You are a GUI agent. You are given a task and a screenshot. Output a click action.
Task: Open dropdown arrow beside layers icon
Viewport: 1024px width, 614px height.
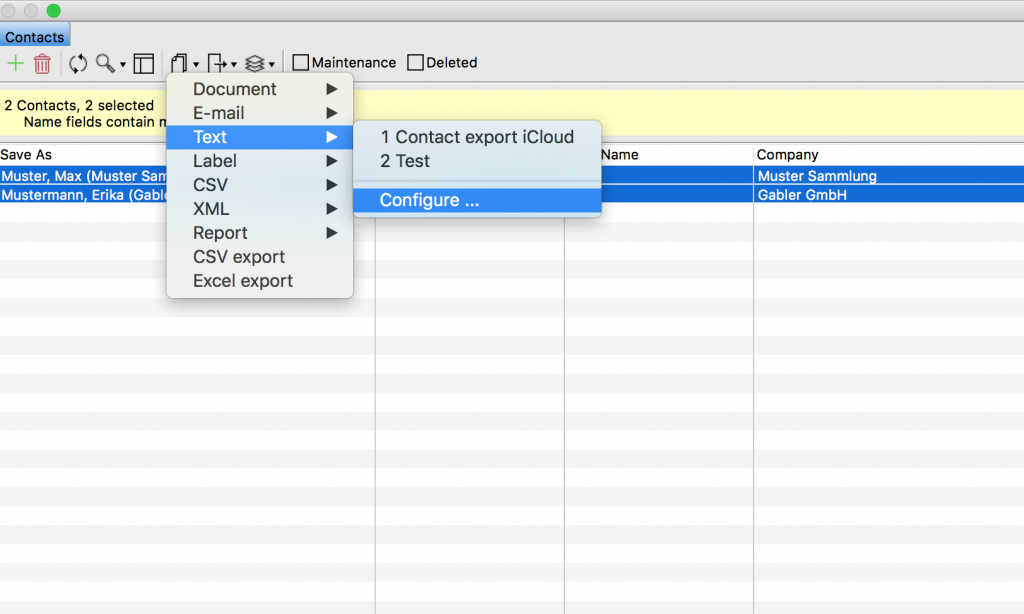[x=272, y=65]
